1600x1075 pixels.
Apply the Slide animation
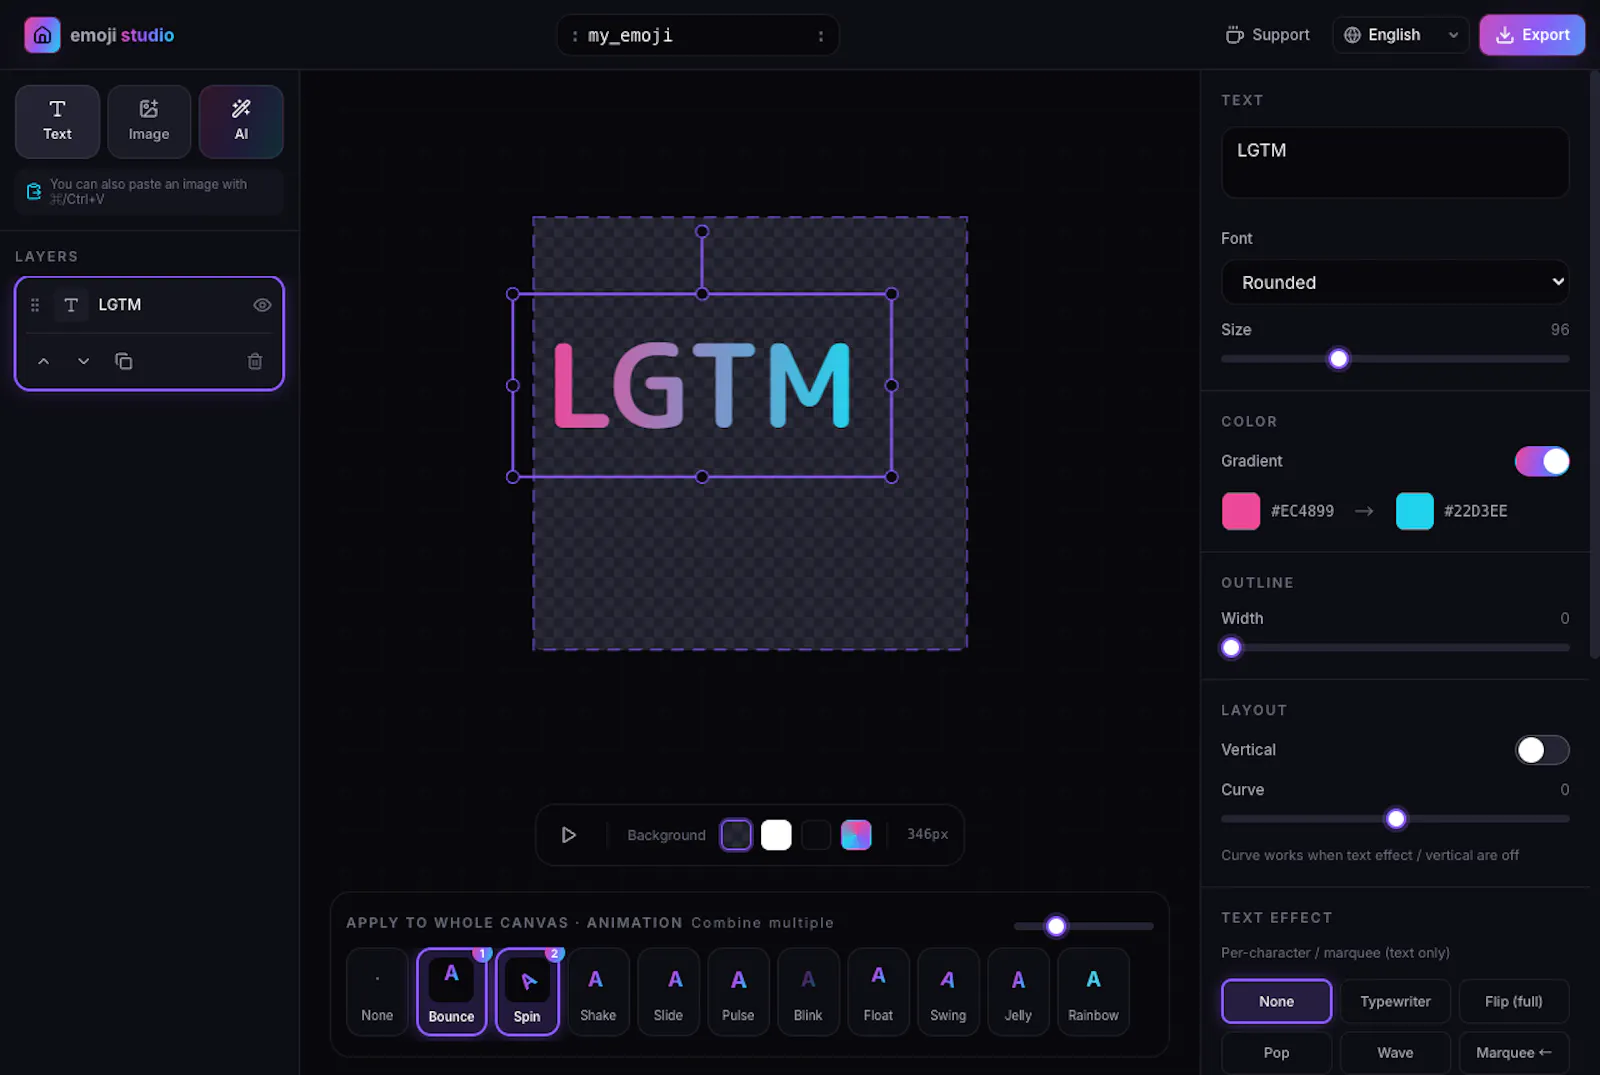(x=668, y=992)
